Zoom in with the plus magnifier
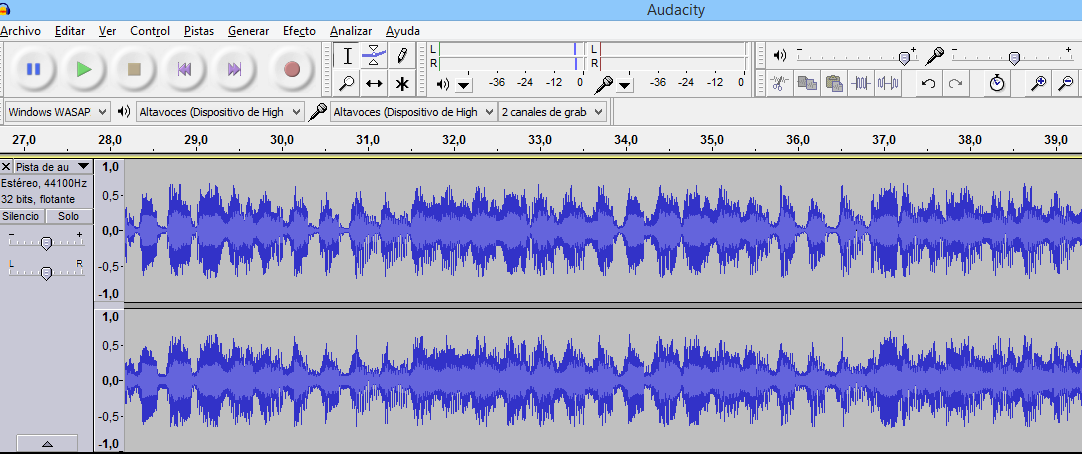The image size is (1082, 454). click(x=1038, y=83)
